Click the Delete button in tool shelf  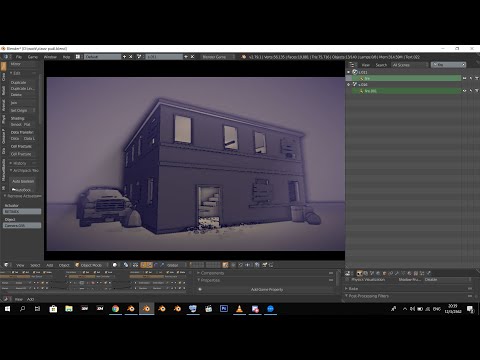coord(23,95)
